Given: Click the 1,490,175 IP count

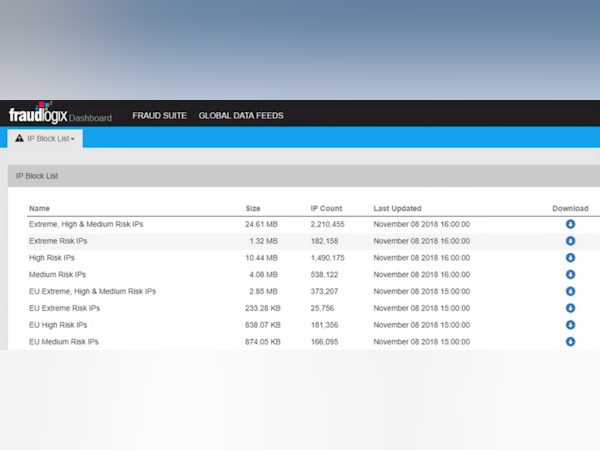Looking at the screenshot, I should coord(328,258).
